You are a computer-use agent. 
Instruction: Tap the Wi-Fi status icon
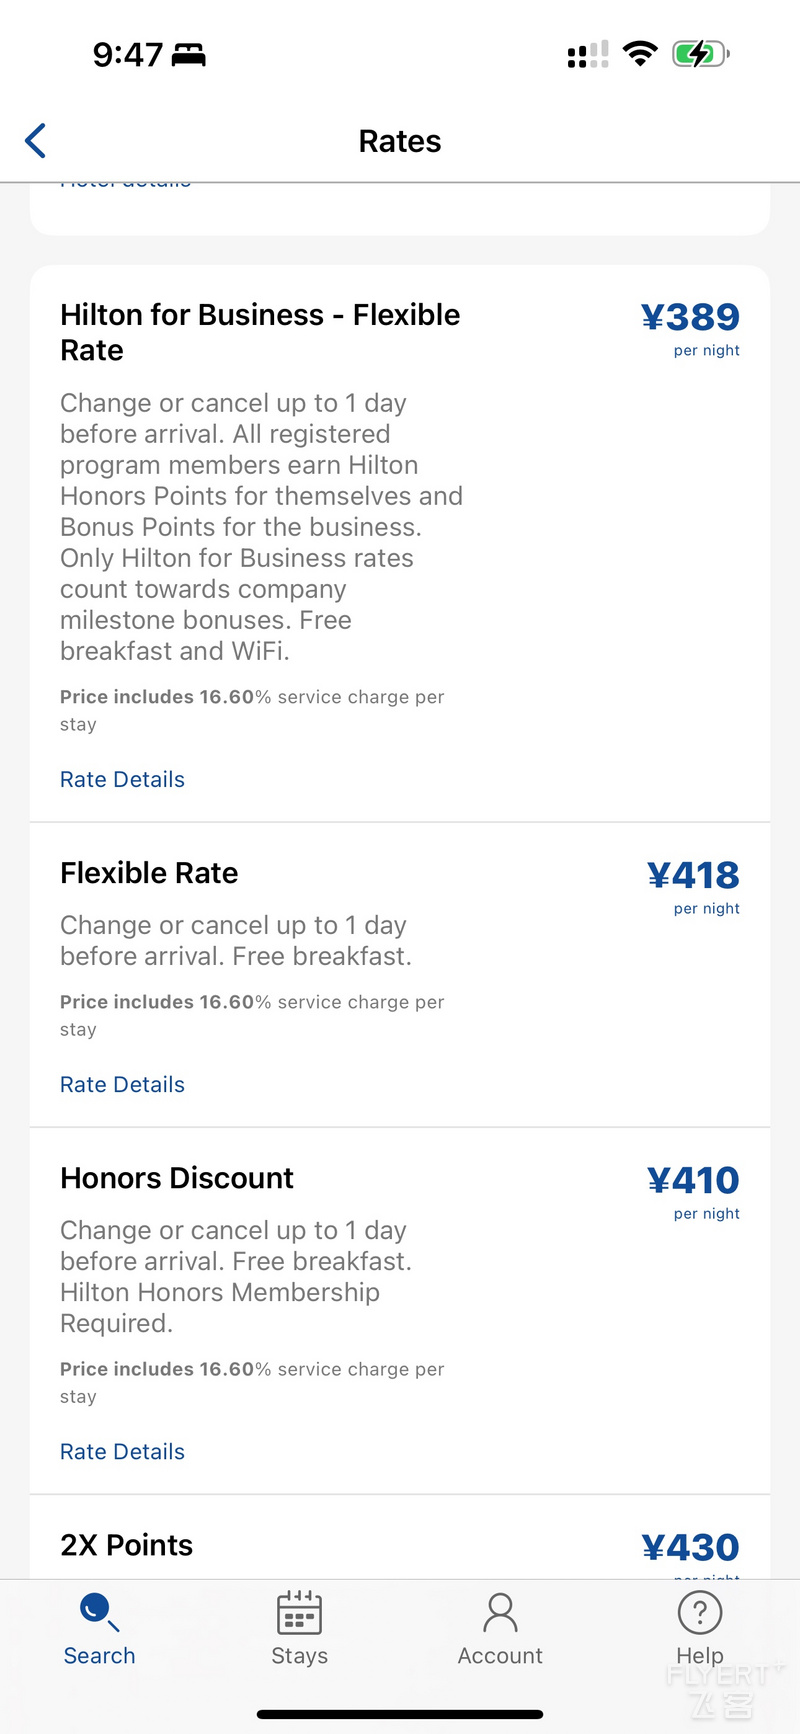click(x=640, y=53)
